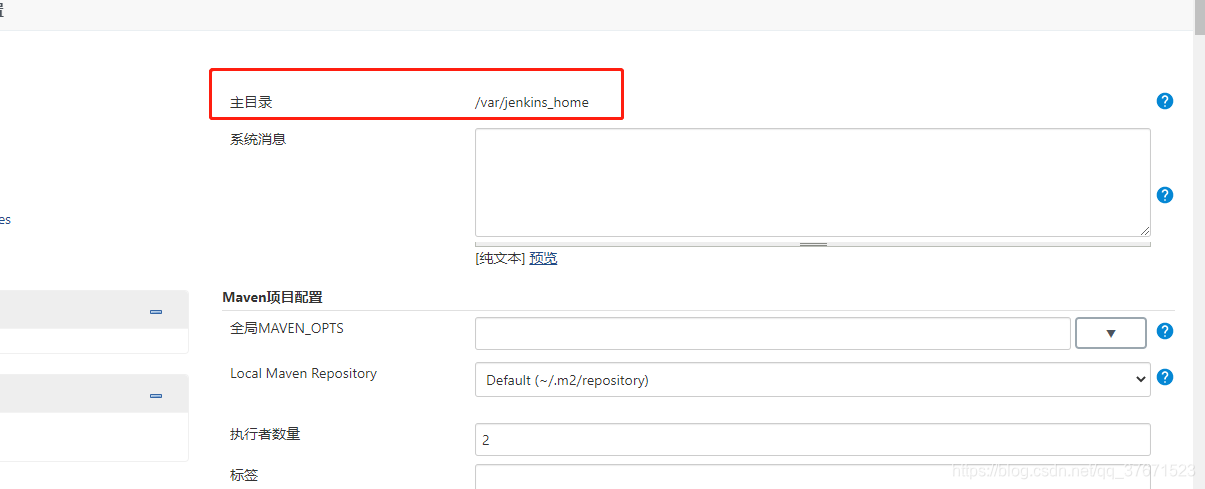The image size is (1205, 489).
Task: Click the 执行者数量 label
Action: click(265, 433)
